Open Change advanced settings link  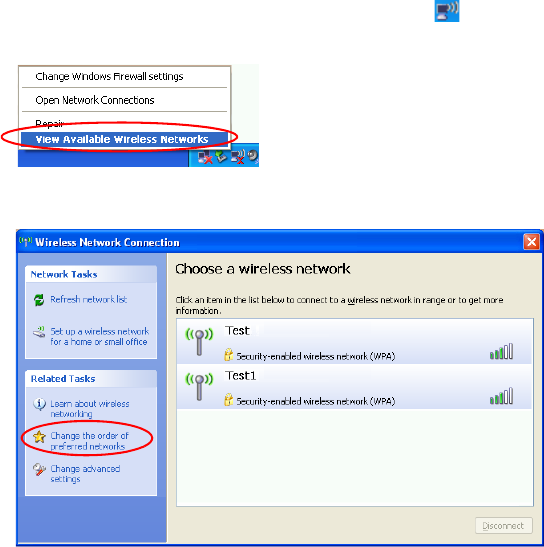[x=85, y=474]
